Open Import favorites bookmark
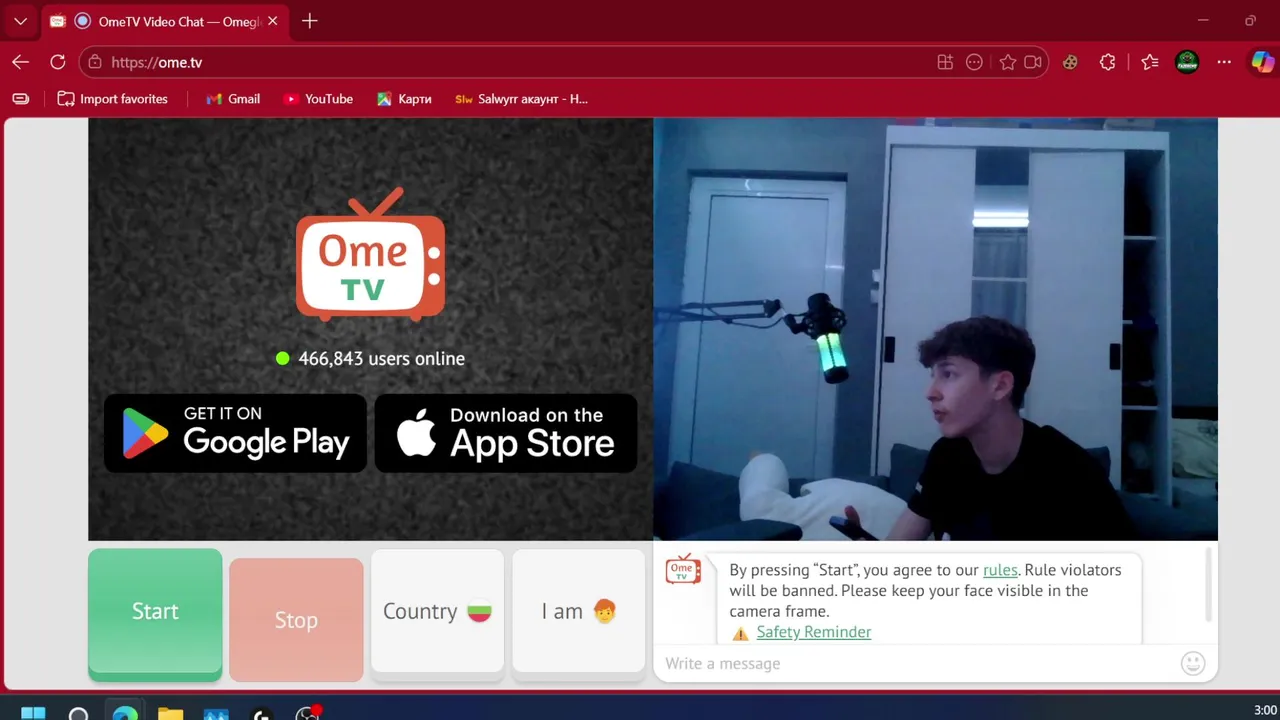The image size is (1280, 720). [x=112, y=99]
